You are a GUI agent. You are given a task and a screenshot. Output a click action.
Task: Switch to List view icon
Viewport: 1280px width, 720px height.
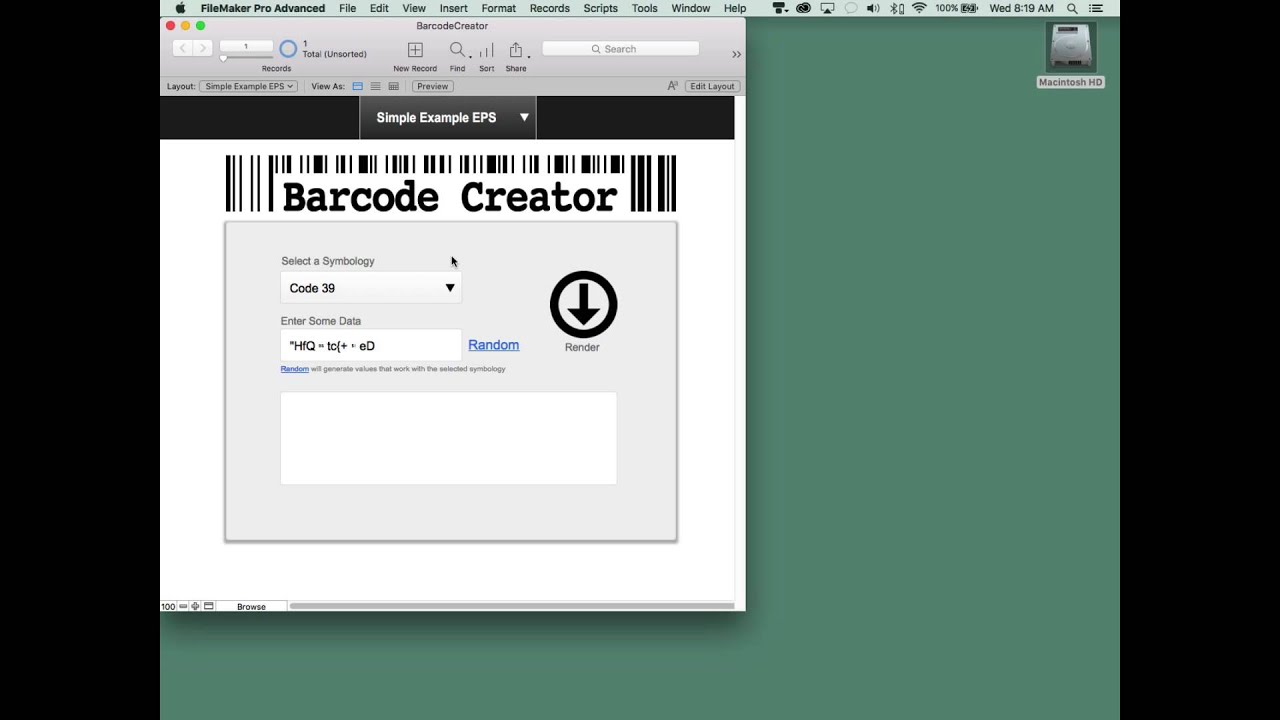(375, 86)
